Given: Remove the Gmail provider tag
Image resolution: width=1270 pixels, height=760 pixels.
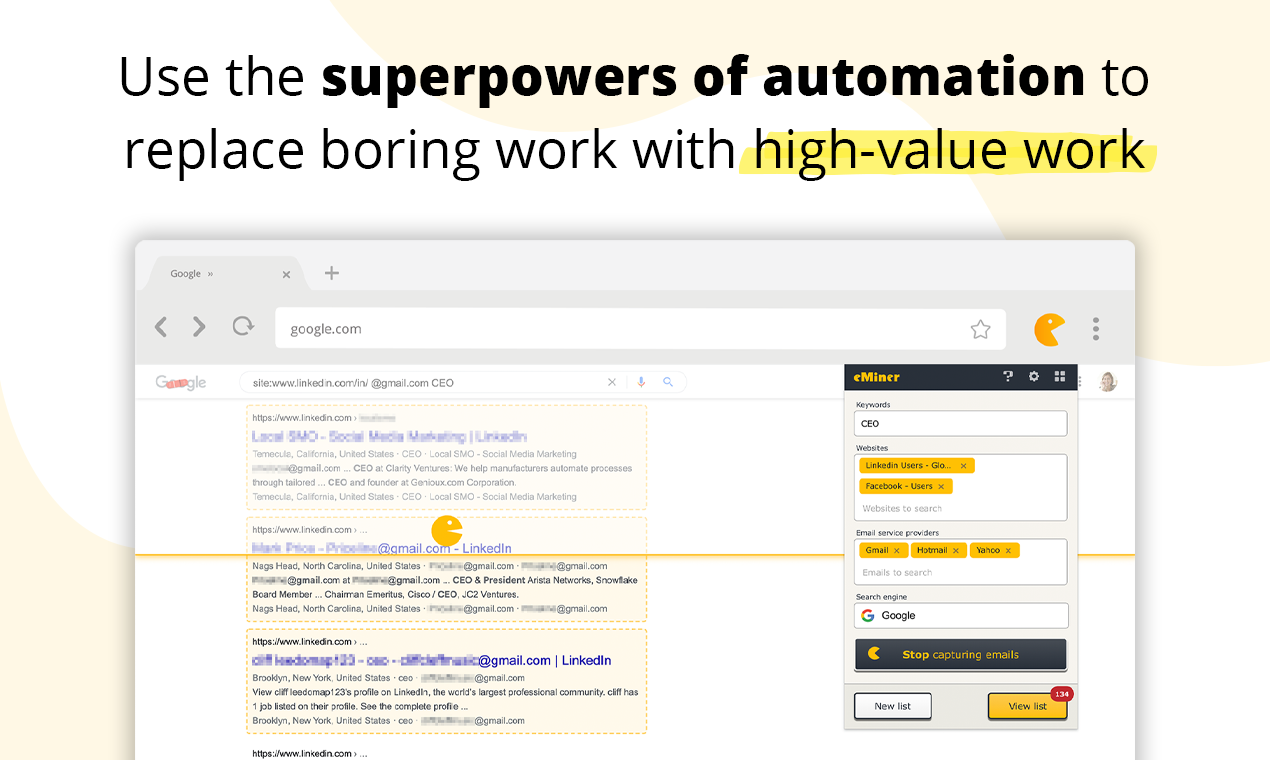Looking at the screenshot, I should [x=896, y=551].
